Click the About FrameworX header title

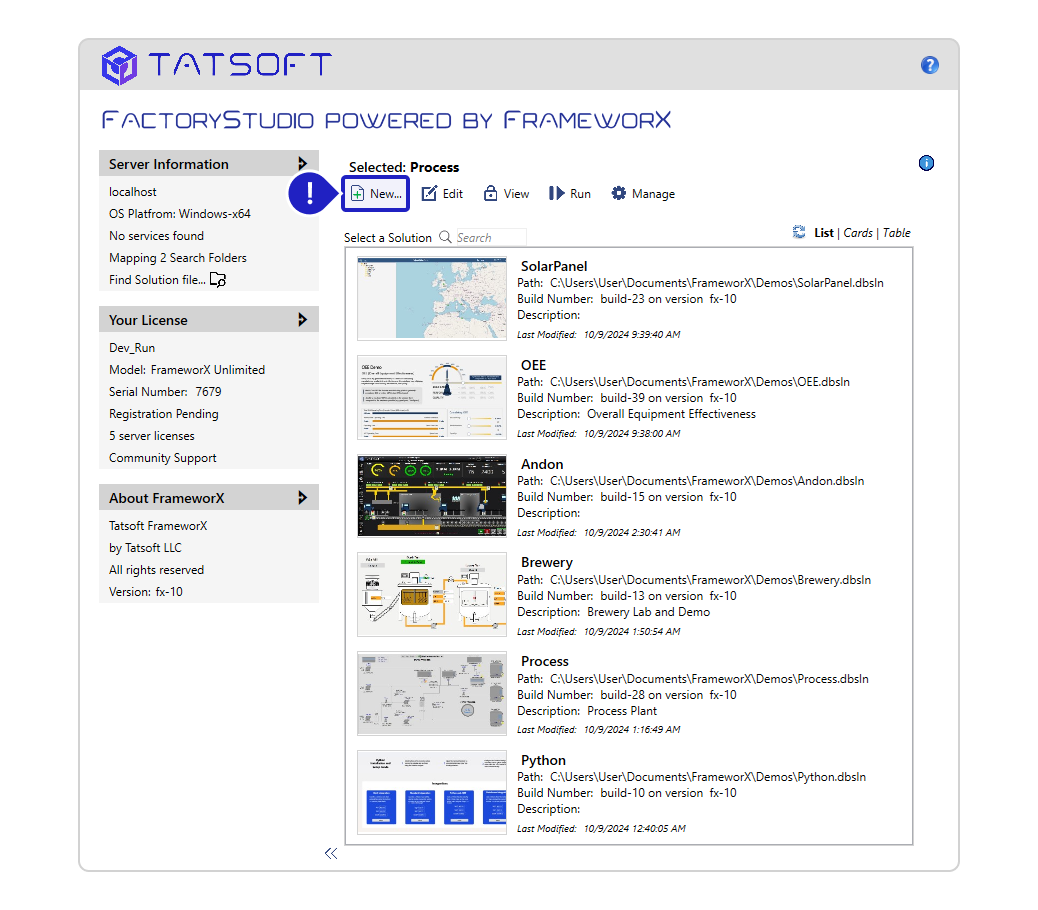pyautogui.click(x=167, y=498)
